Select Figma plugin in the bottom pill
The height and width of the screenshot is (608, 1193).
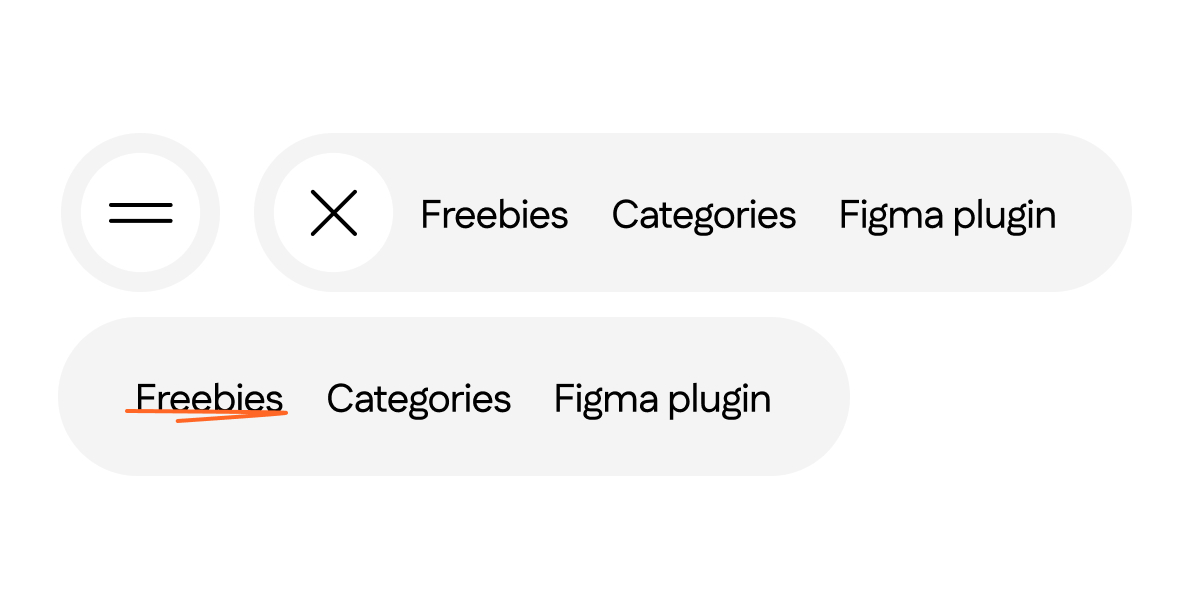click(x=662, y=399)
